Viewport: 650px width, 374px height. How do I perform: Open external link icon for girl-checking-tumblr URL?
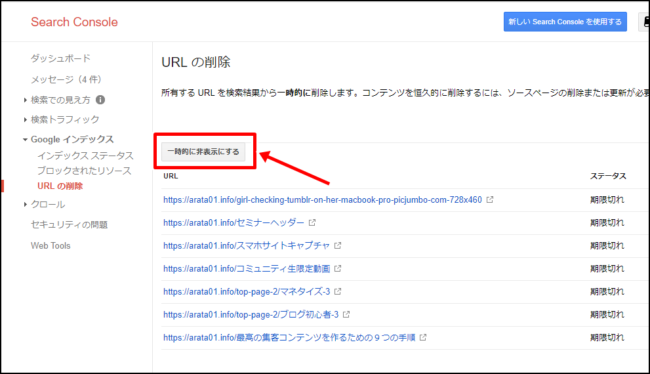click(x=490, y=200)
